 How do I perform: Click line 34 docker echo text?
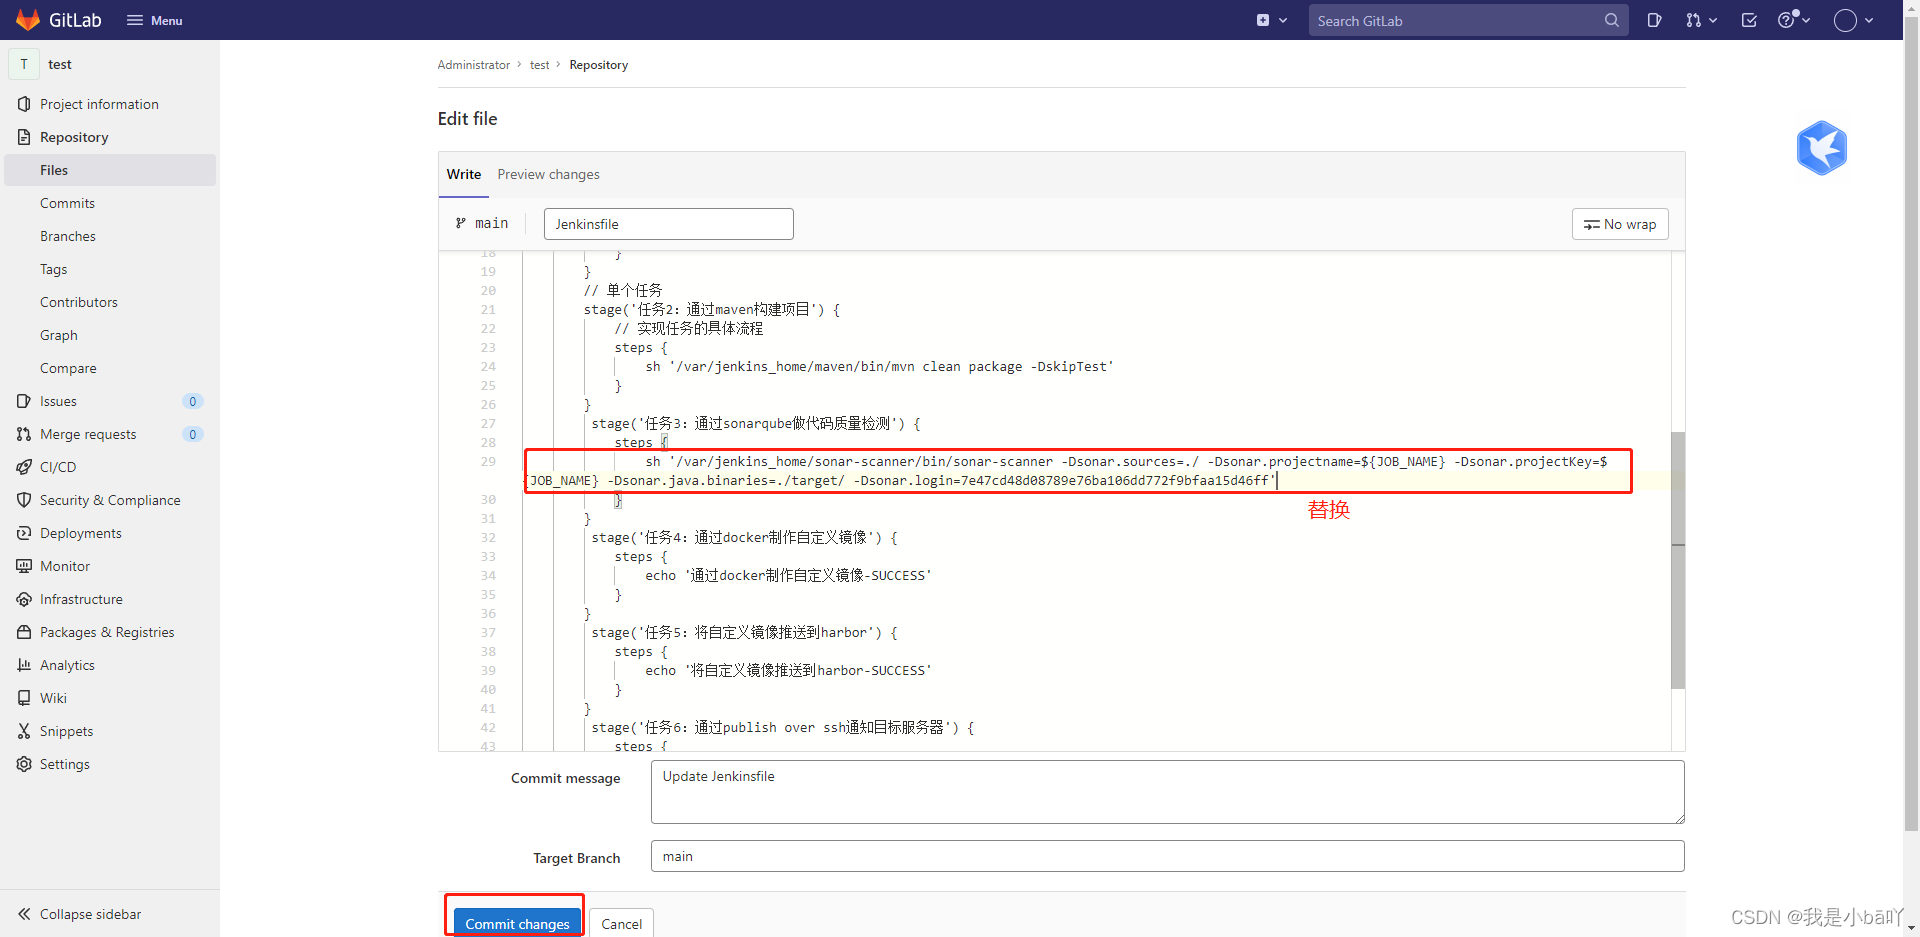(x=788, y=576)
